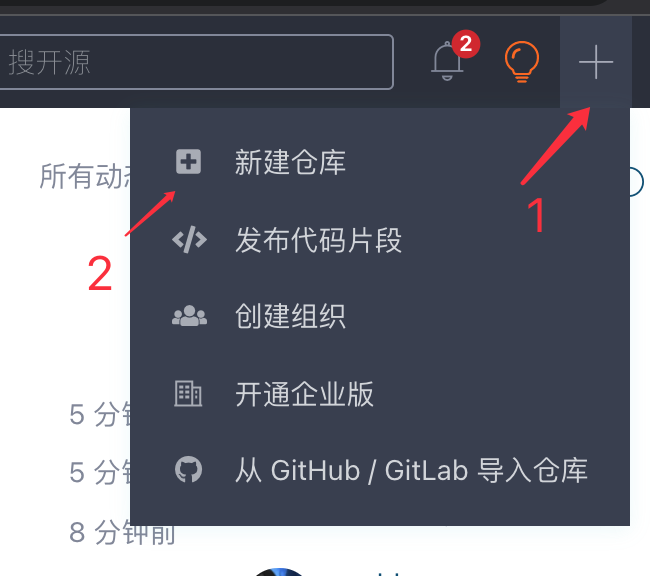Click the group people icon
650x576 pixels.
[x=189, y=316]
